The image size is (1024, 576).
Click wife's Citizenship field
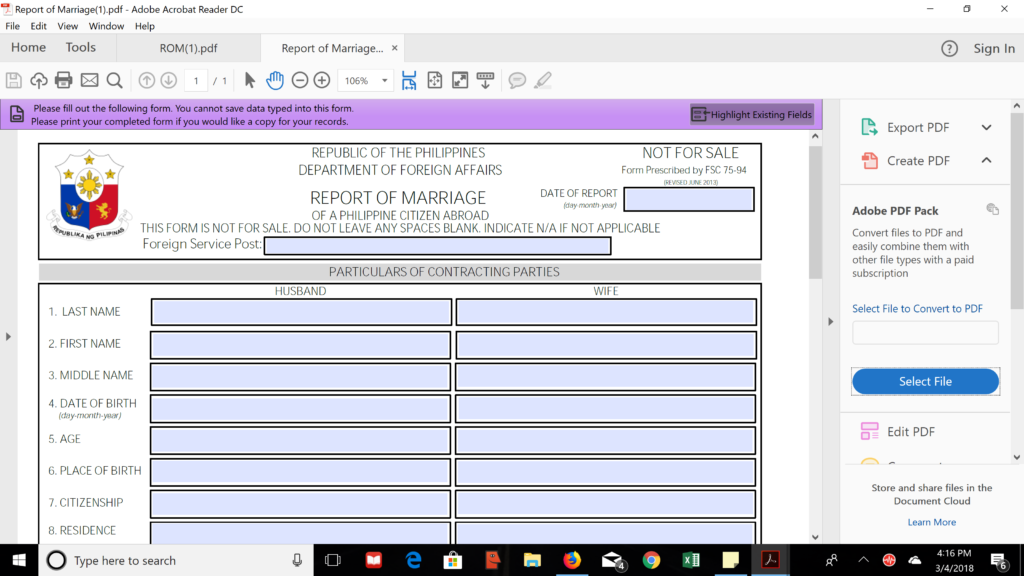(606, 504)
